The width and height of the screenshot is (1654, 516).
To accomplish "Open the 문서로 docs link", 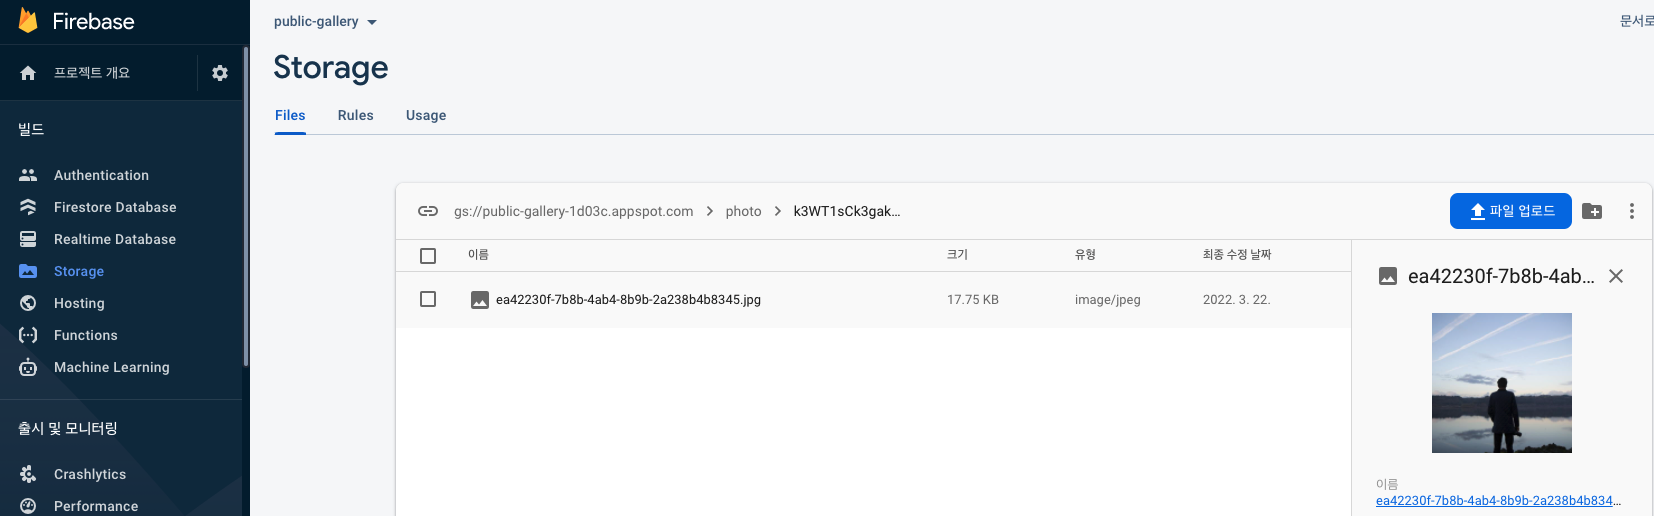I will click(1637, 21).
